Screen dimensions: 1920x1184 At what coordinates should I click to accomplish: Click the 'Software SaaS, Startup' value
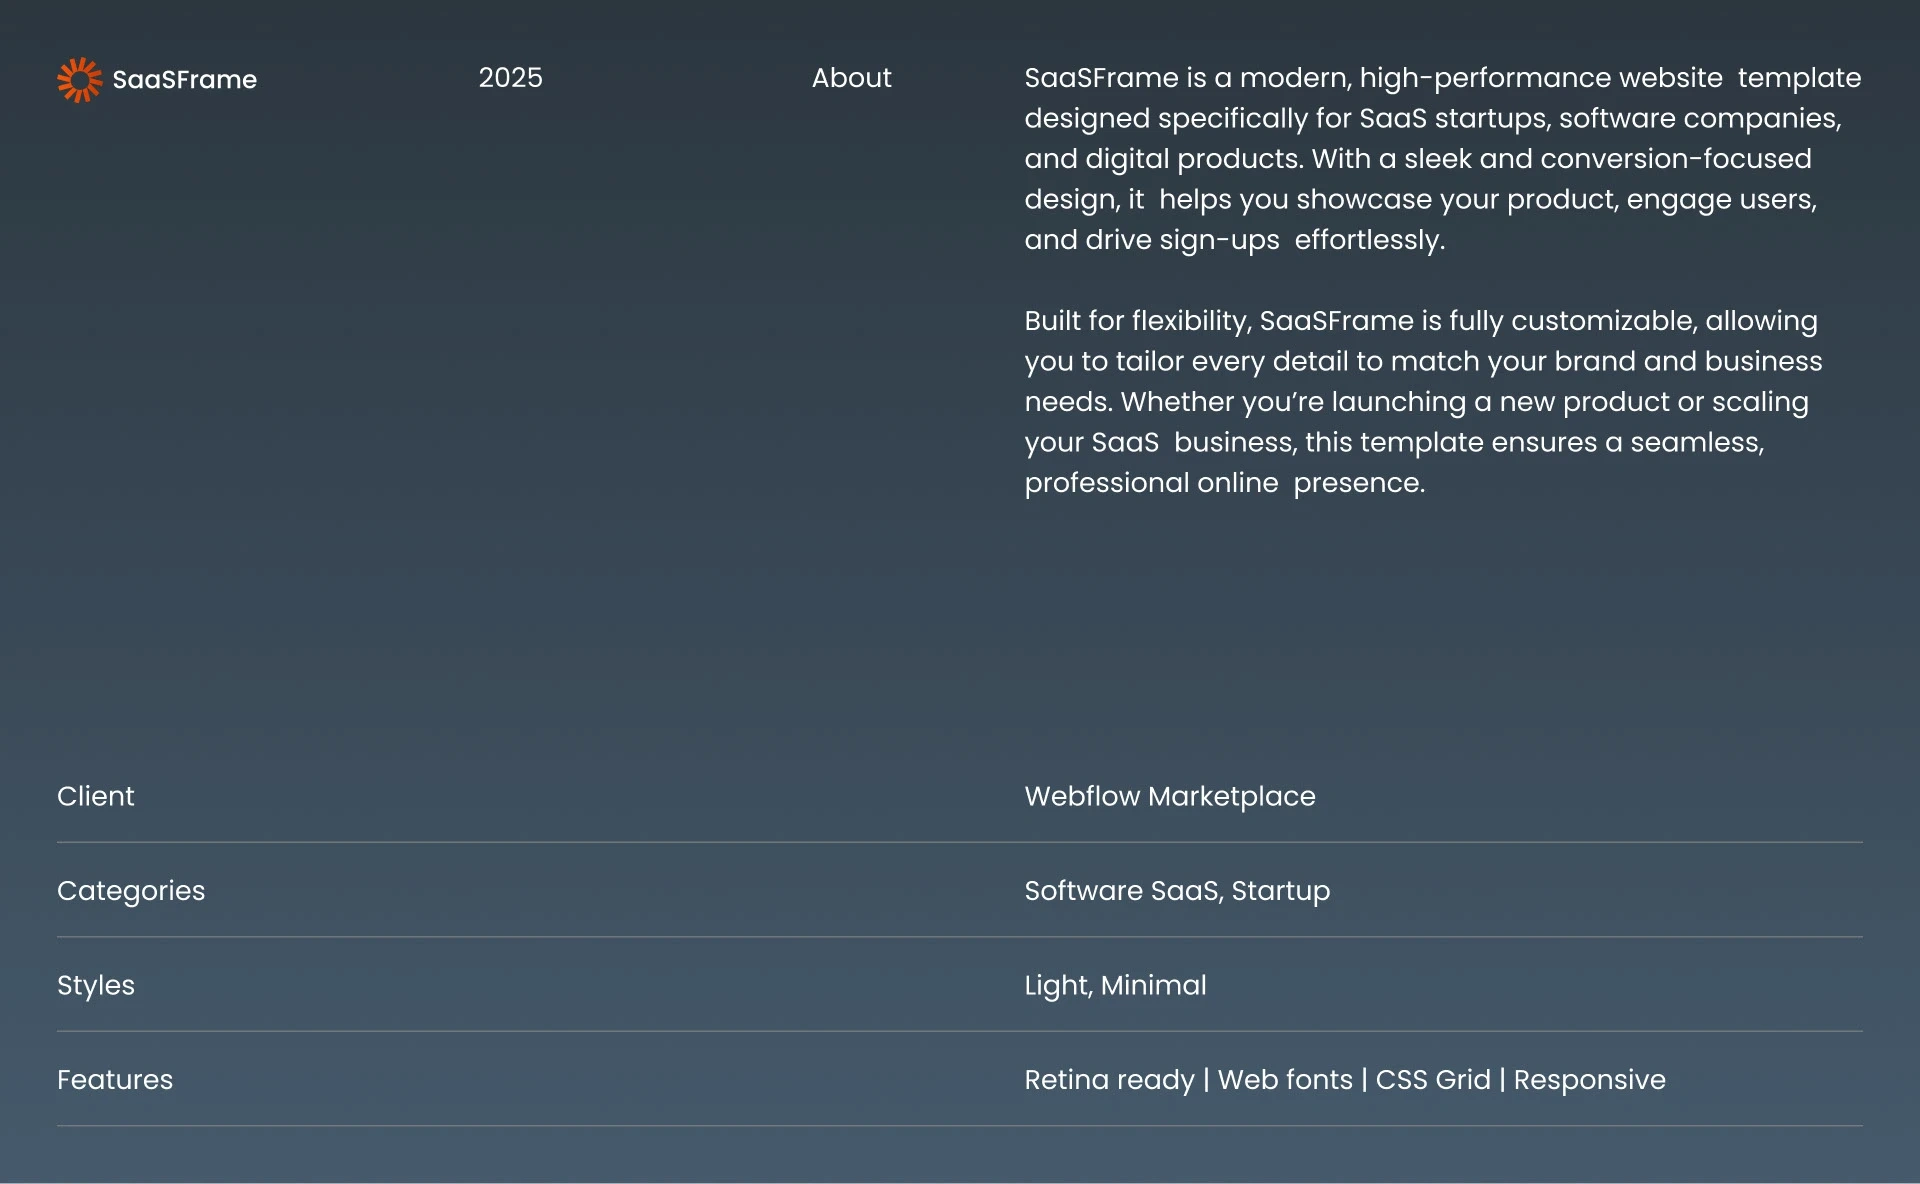[x=1177, y=891]
